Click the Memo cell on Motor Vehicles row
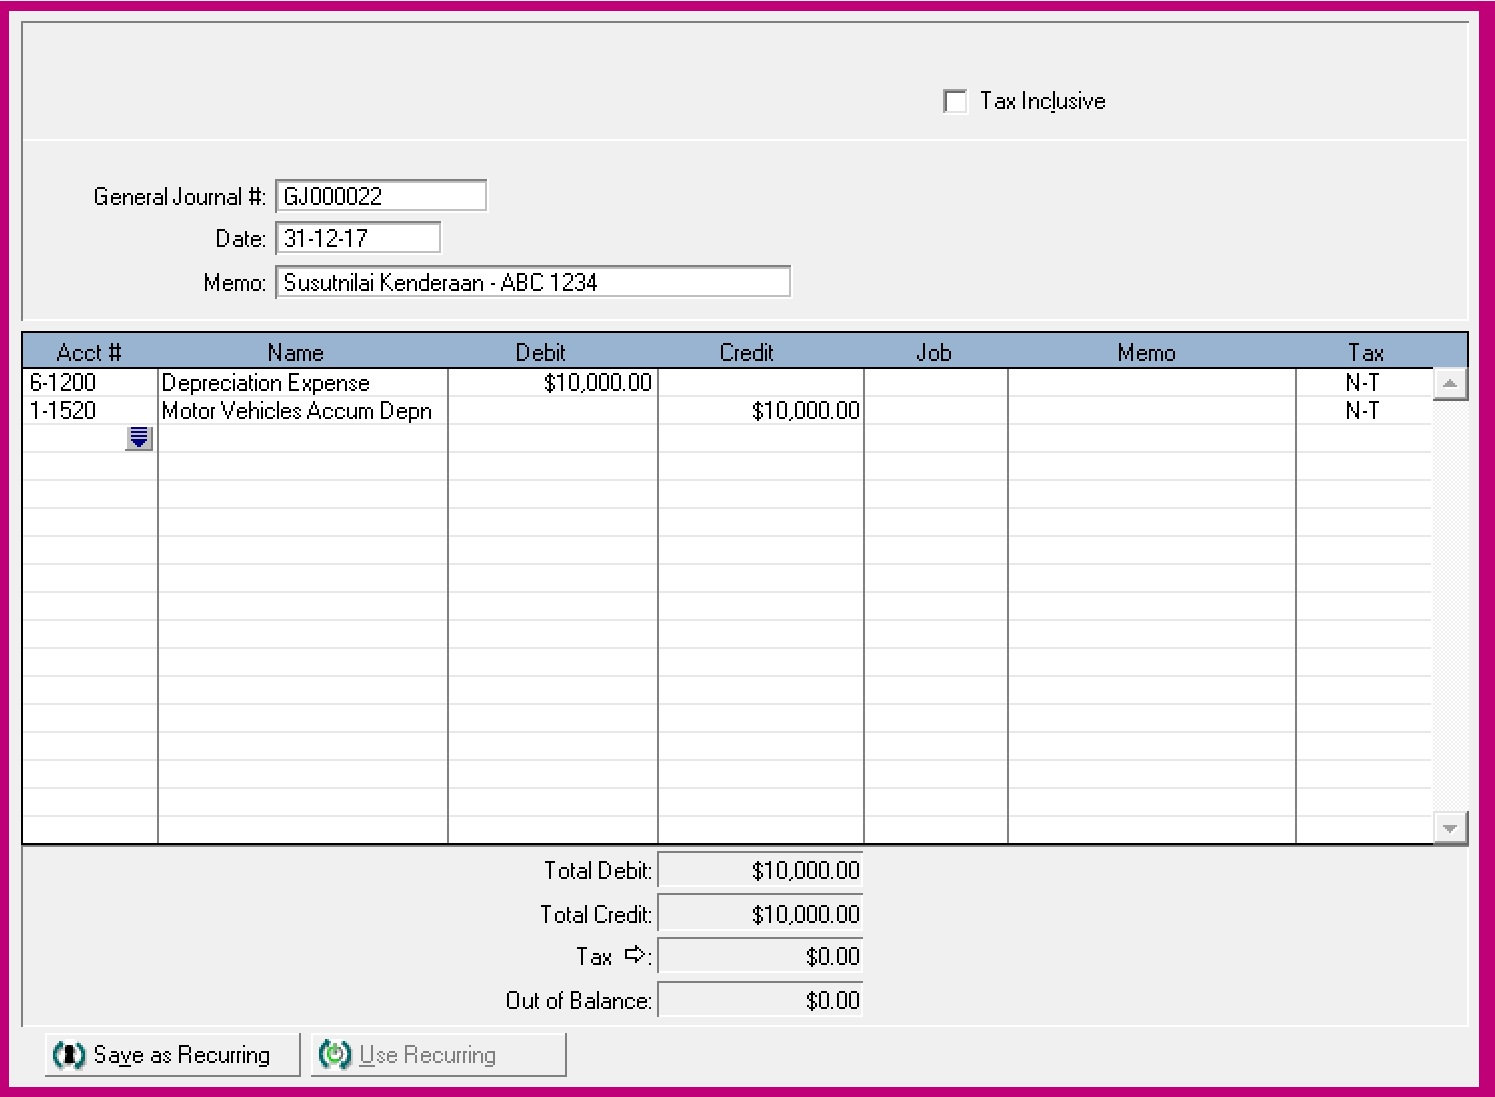The width and height of the screenshot is (1495, 1097). [1152, 411]
